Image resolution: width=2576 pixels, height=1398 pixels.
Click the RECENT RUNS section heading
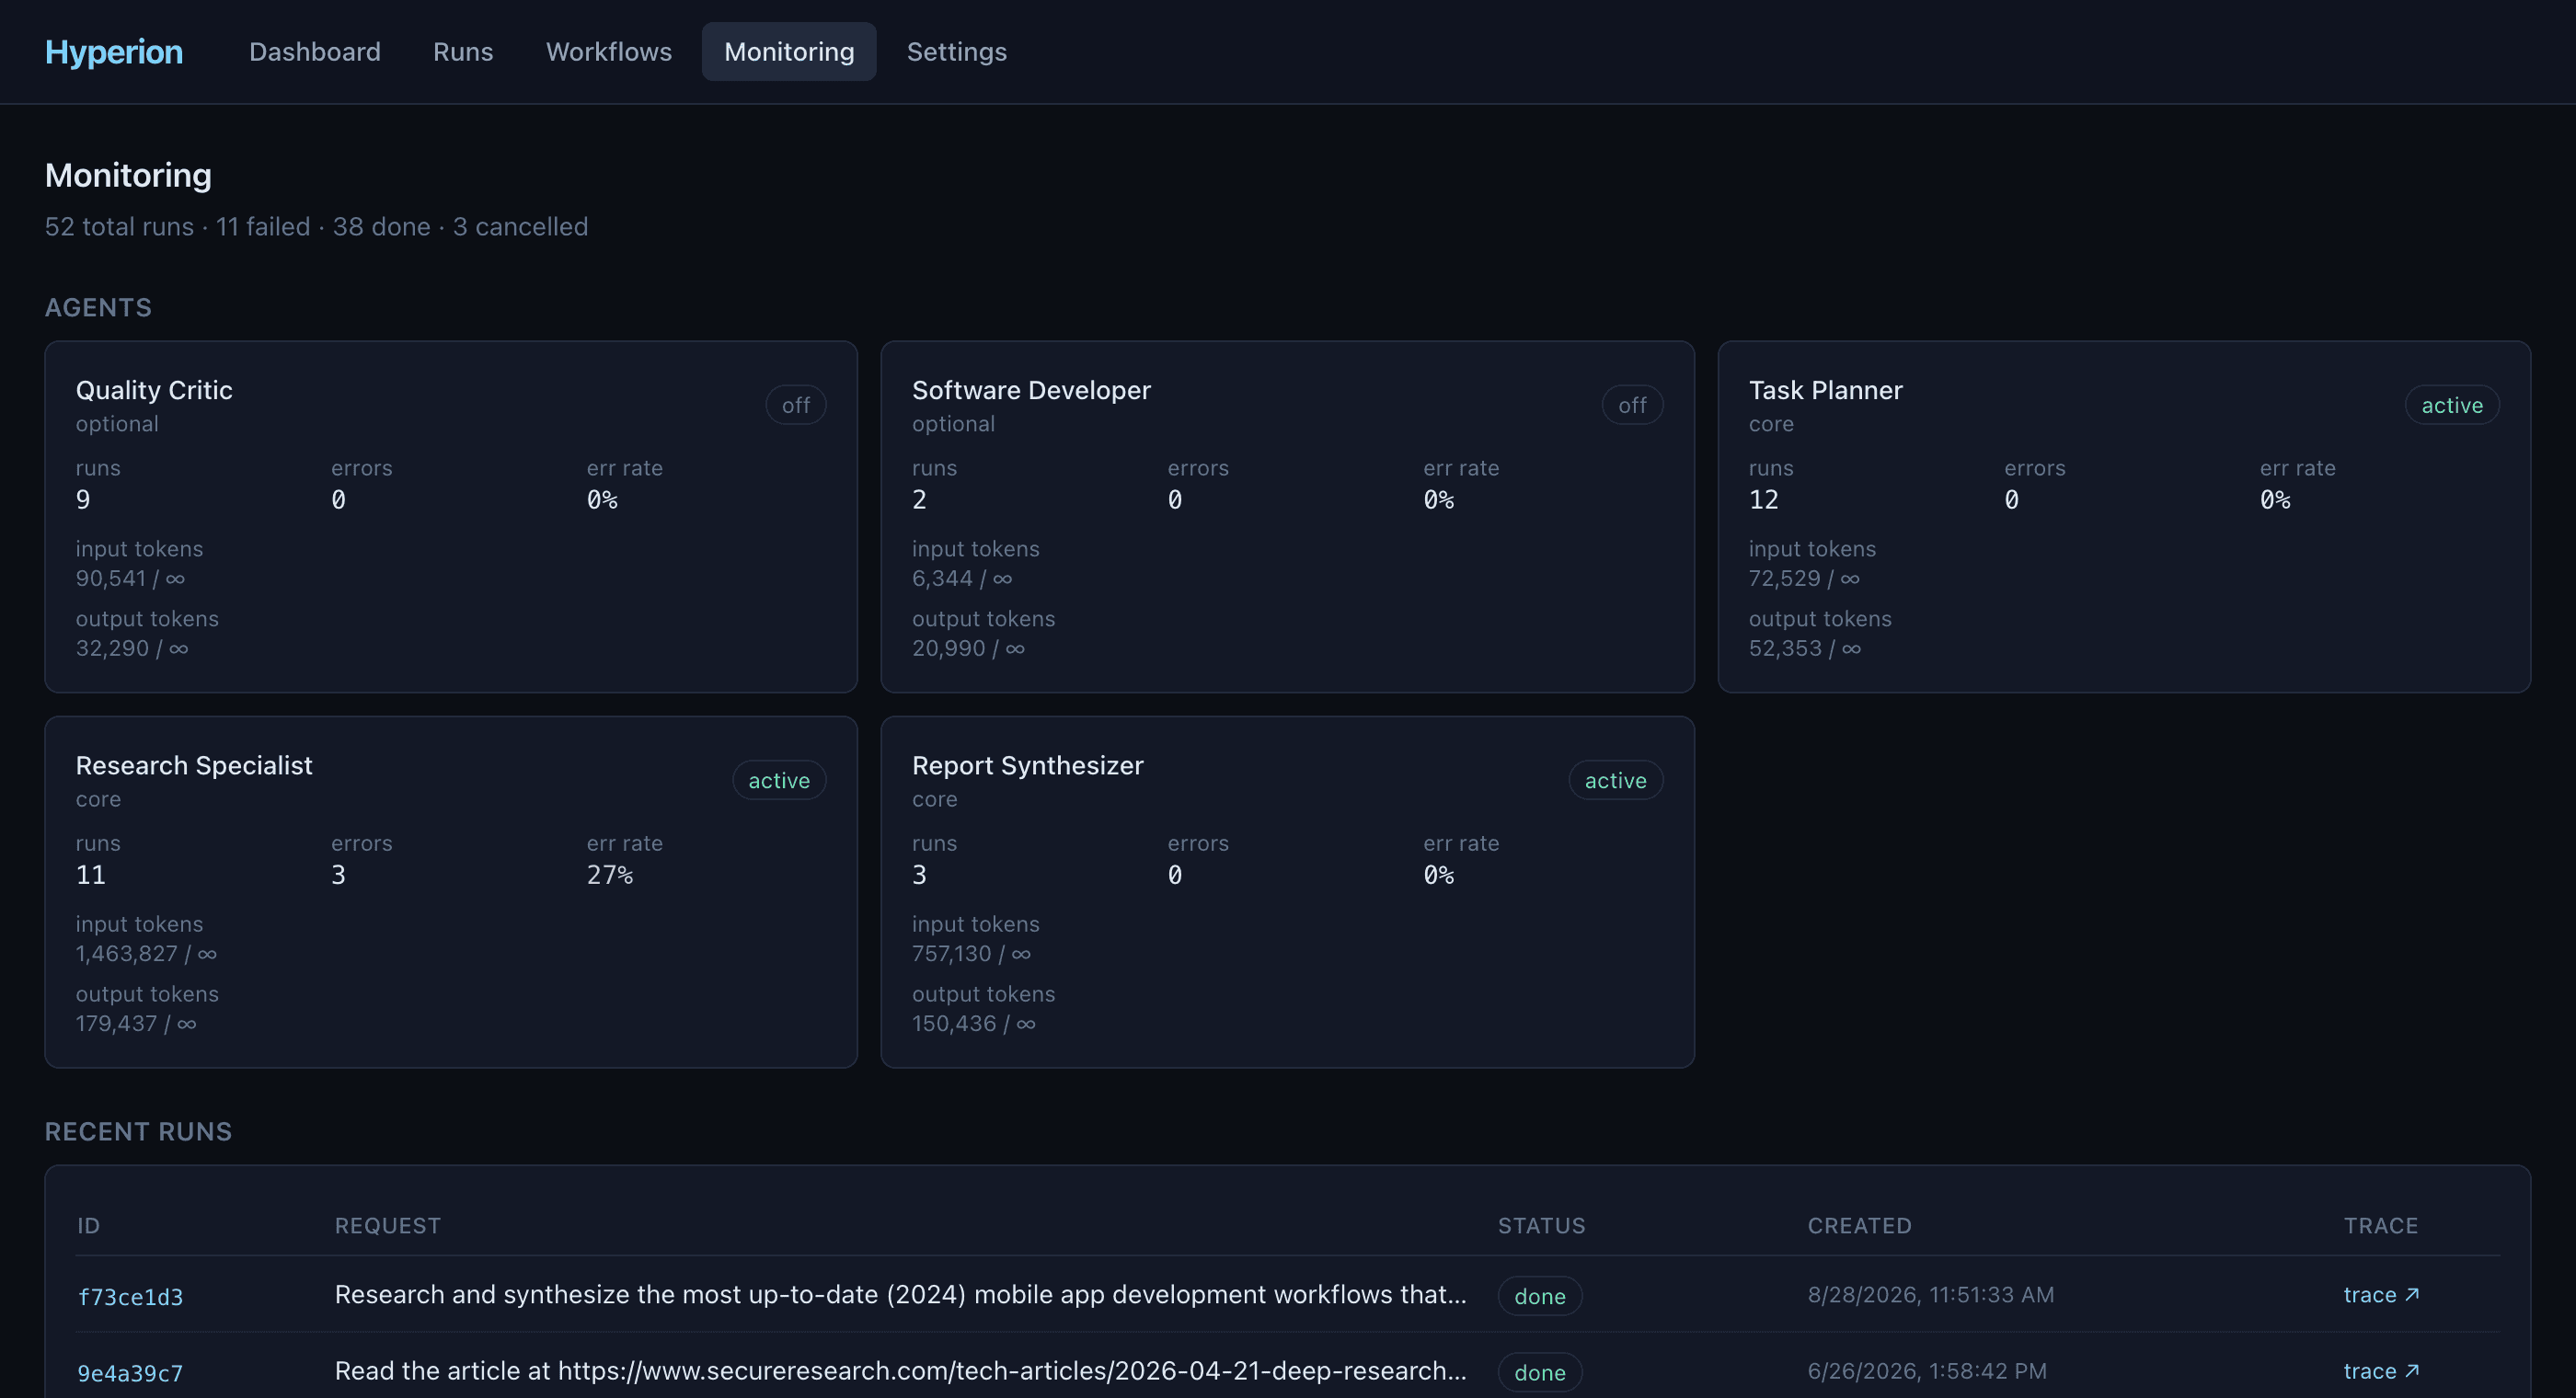(x=138, y=1131)
